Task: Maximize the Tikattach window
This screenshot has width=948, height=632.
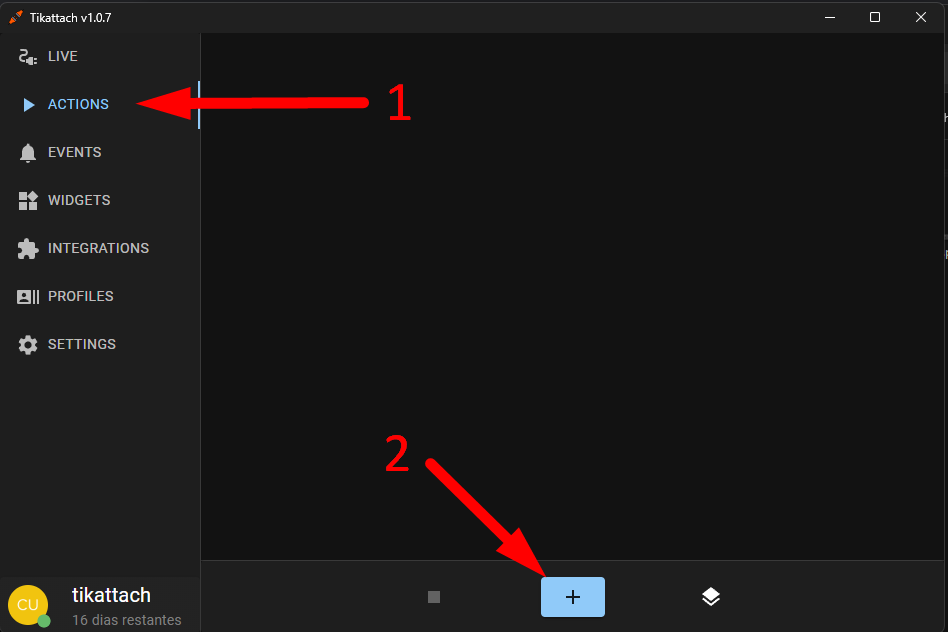Action: point(875,17)
